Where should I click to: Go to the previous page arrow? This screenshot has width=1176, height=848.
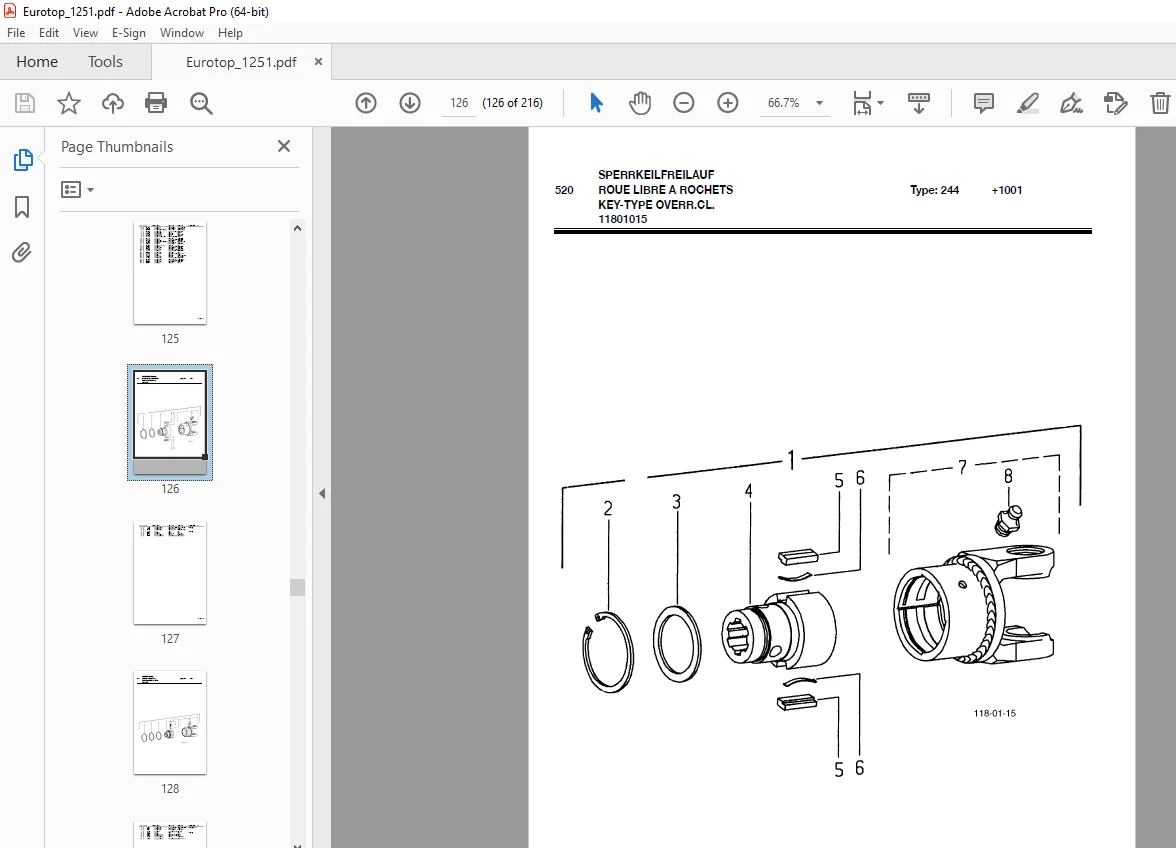(366, 103)
